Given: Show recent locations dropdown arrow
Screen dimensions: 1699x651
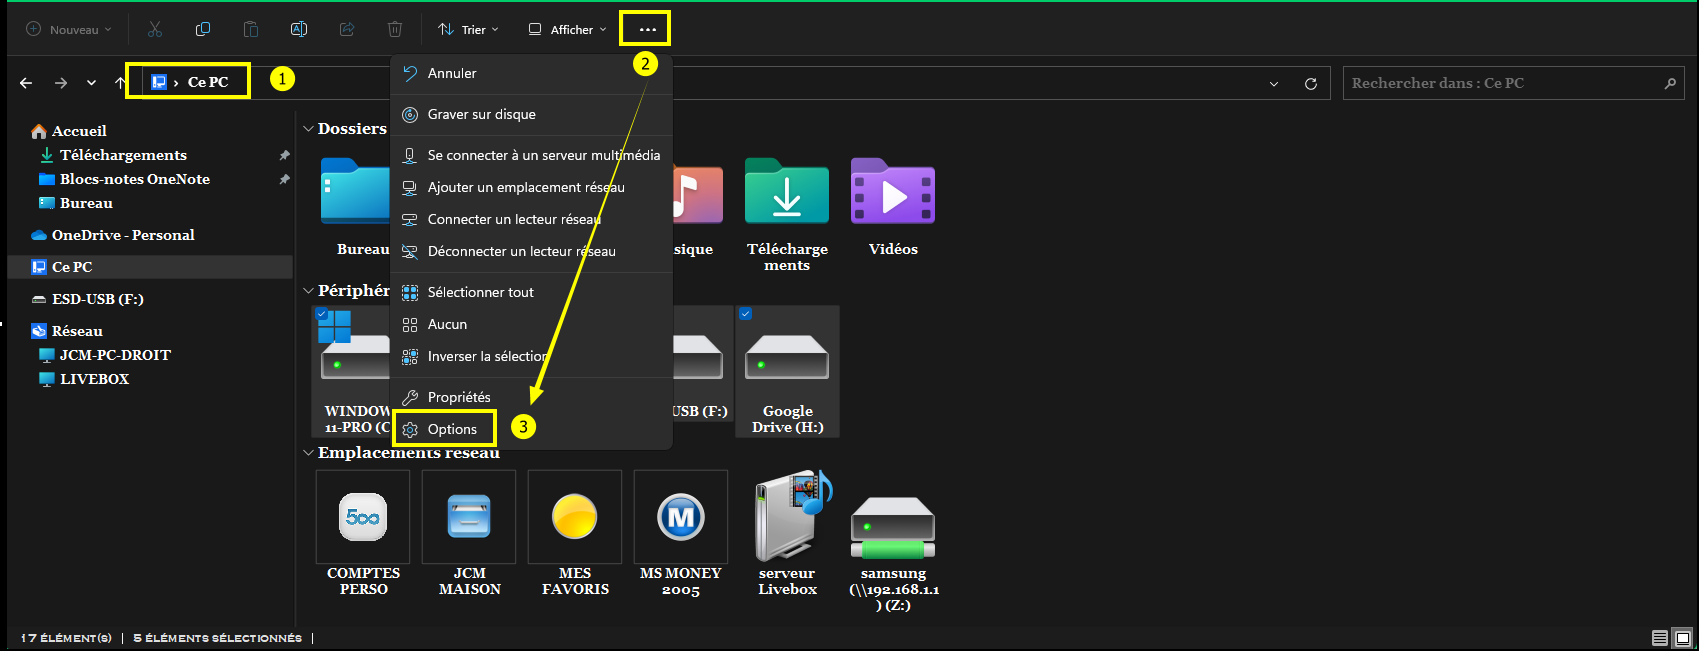Looking at the screenshot, I should pyautogui.click(x=91, y=83).
